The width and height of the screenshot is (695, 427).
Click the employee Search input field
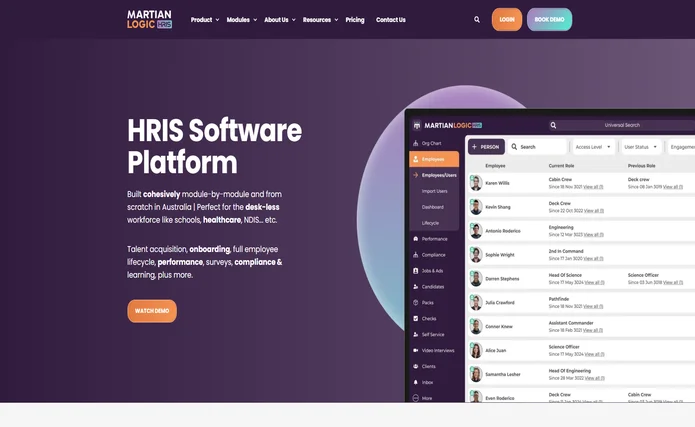pyautogui.click(x=537, y=147)
